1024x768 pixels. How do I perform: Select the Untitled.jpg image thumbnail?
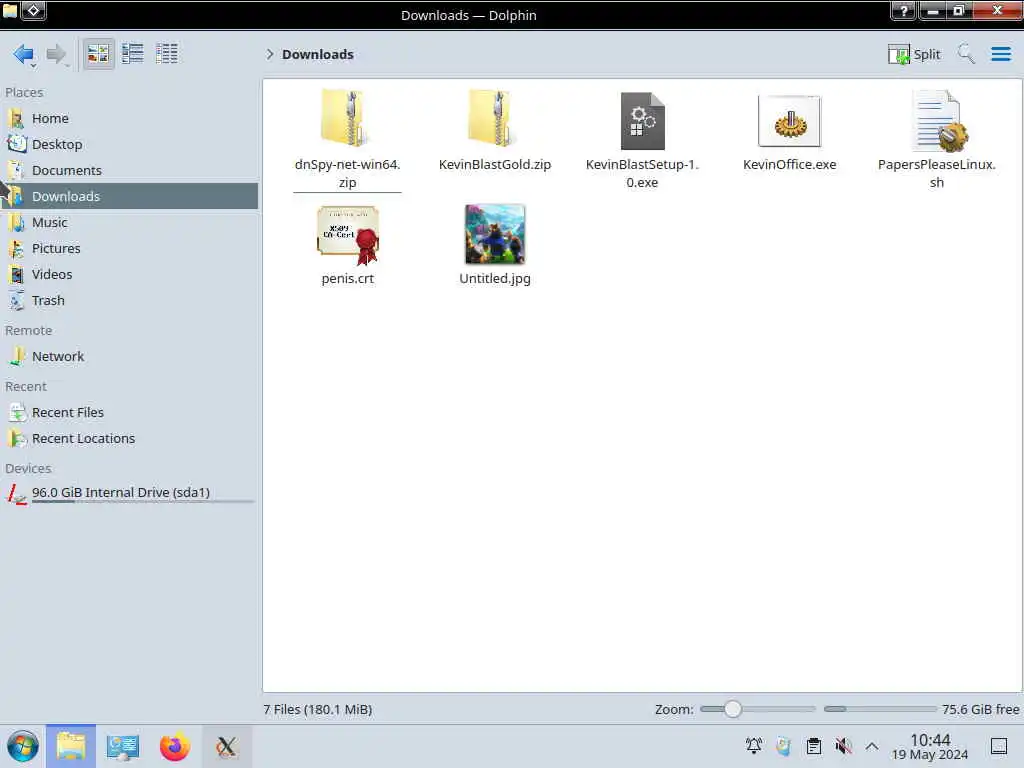494,234
